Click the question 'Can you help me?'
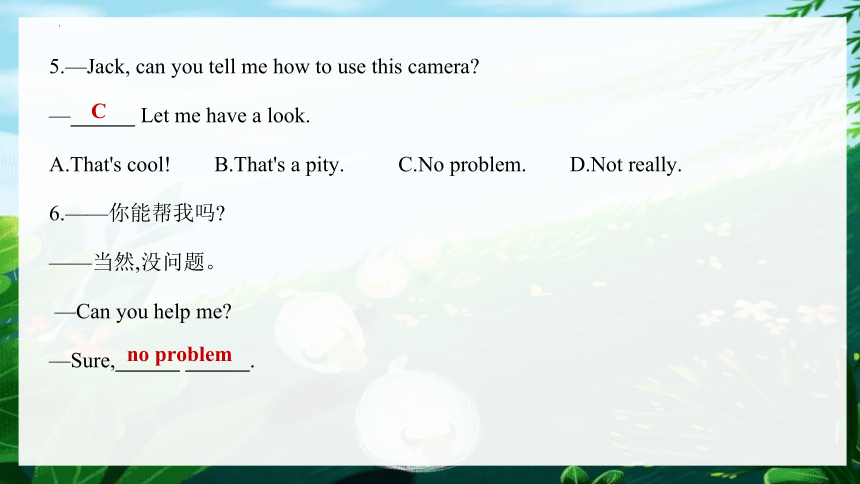 click(154, 312)
